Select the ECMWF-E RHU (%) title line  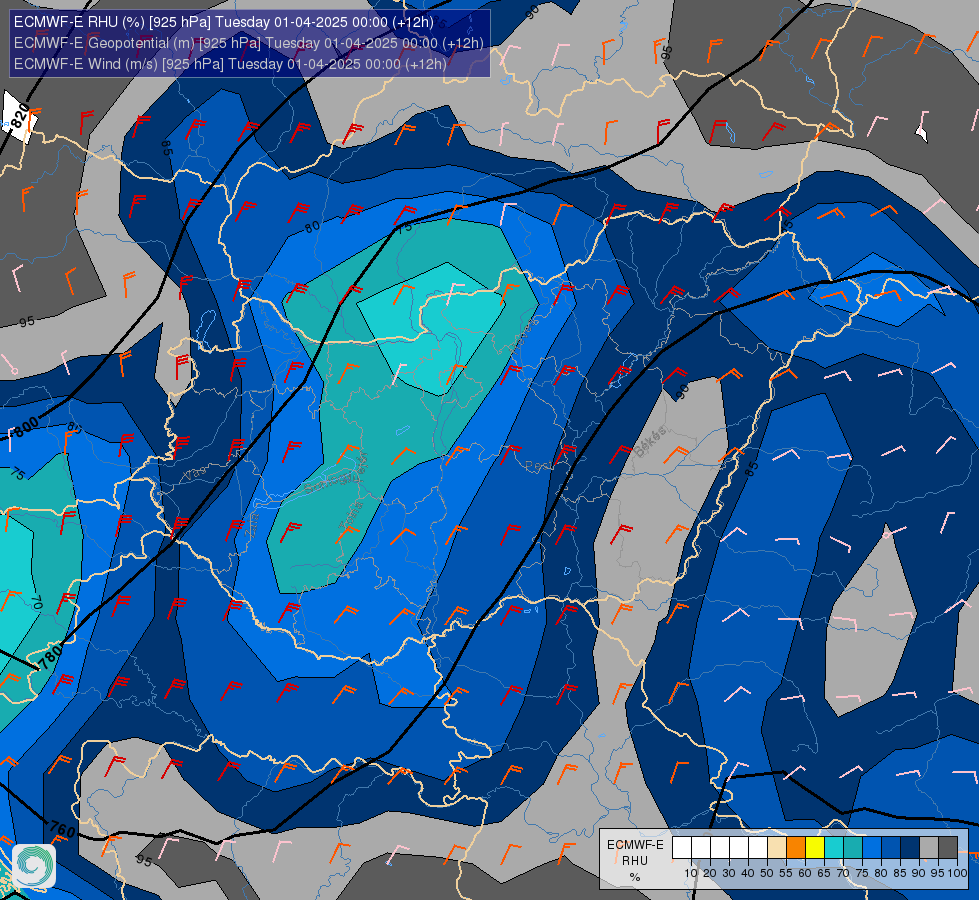224,22
